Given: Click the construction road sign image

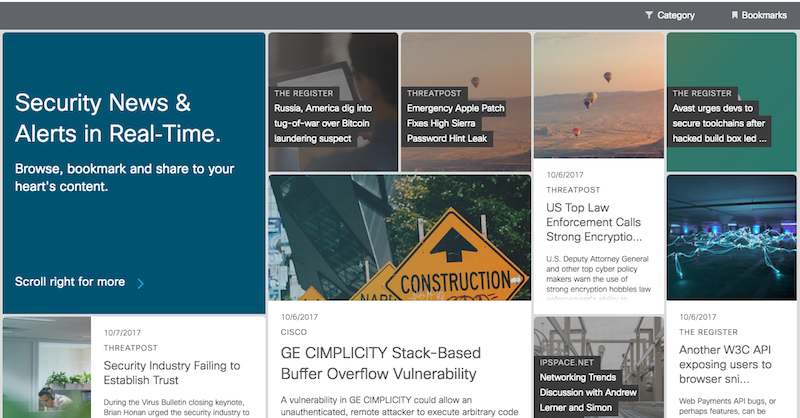Looking at the screenshot, I should [399, 237].
